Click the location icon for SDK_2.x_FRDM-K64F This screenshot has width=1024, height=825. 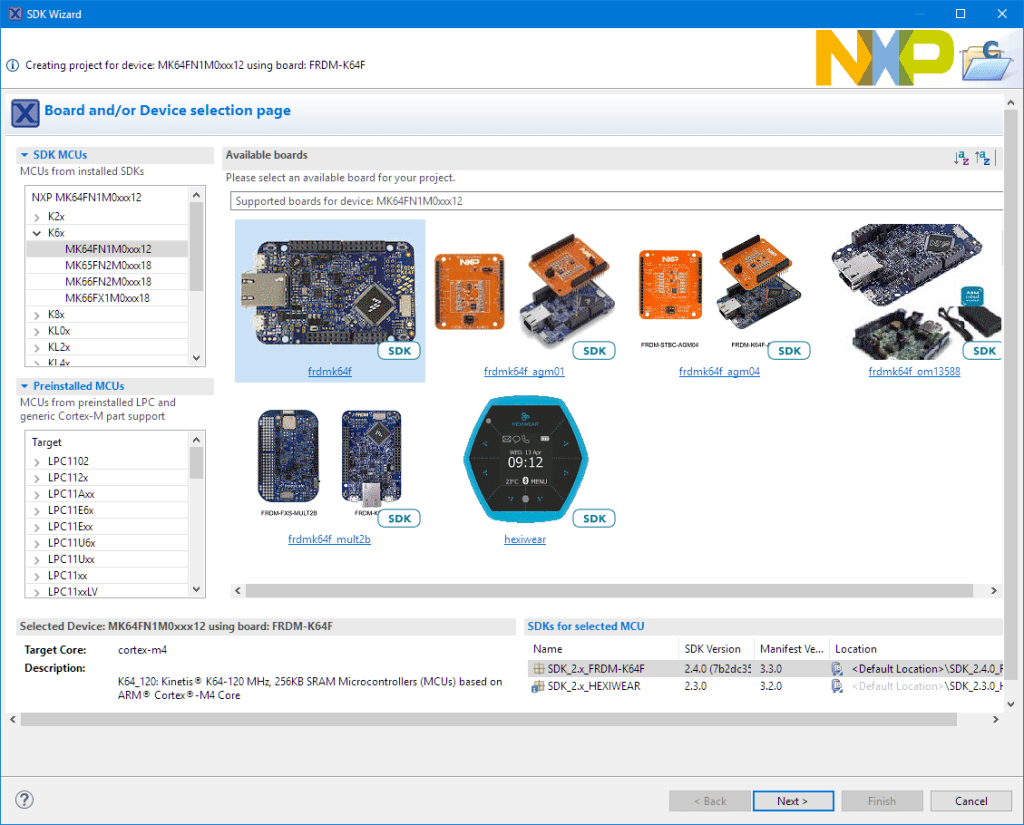click(837, 668)
